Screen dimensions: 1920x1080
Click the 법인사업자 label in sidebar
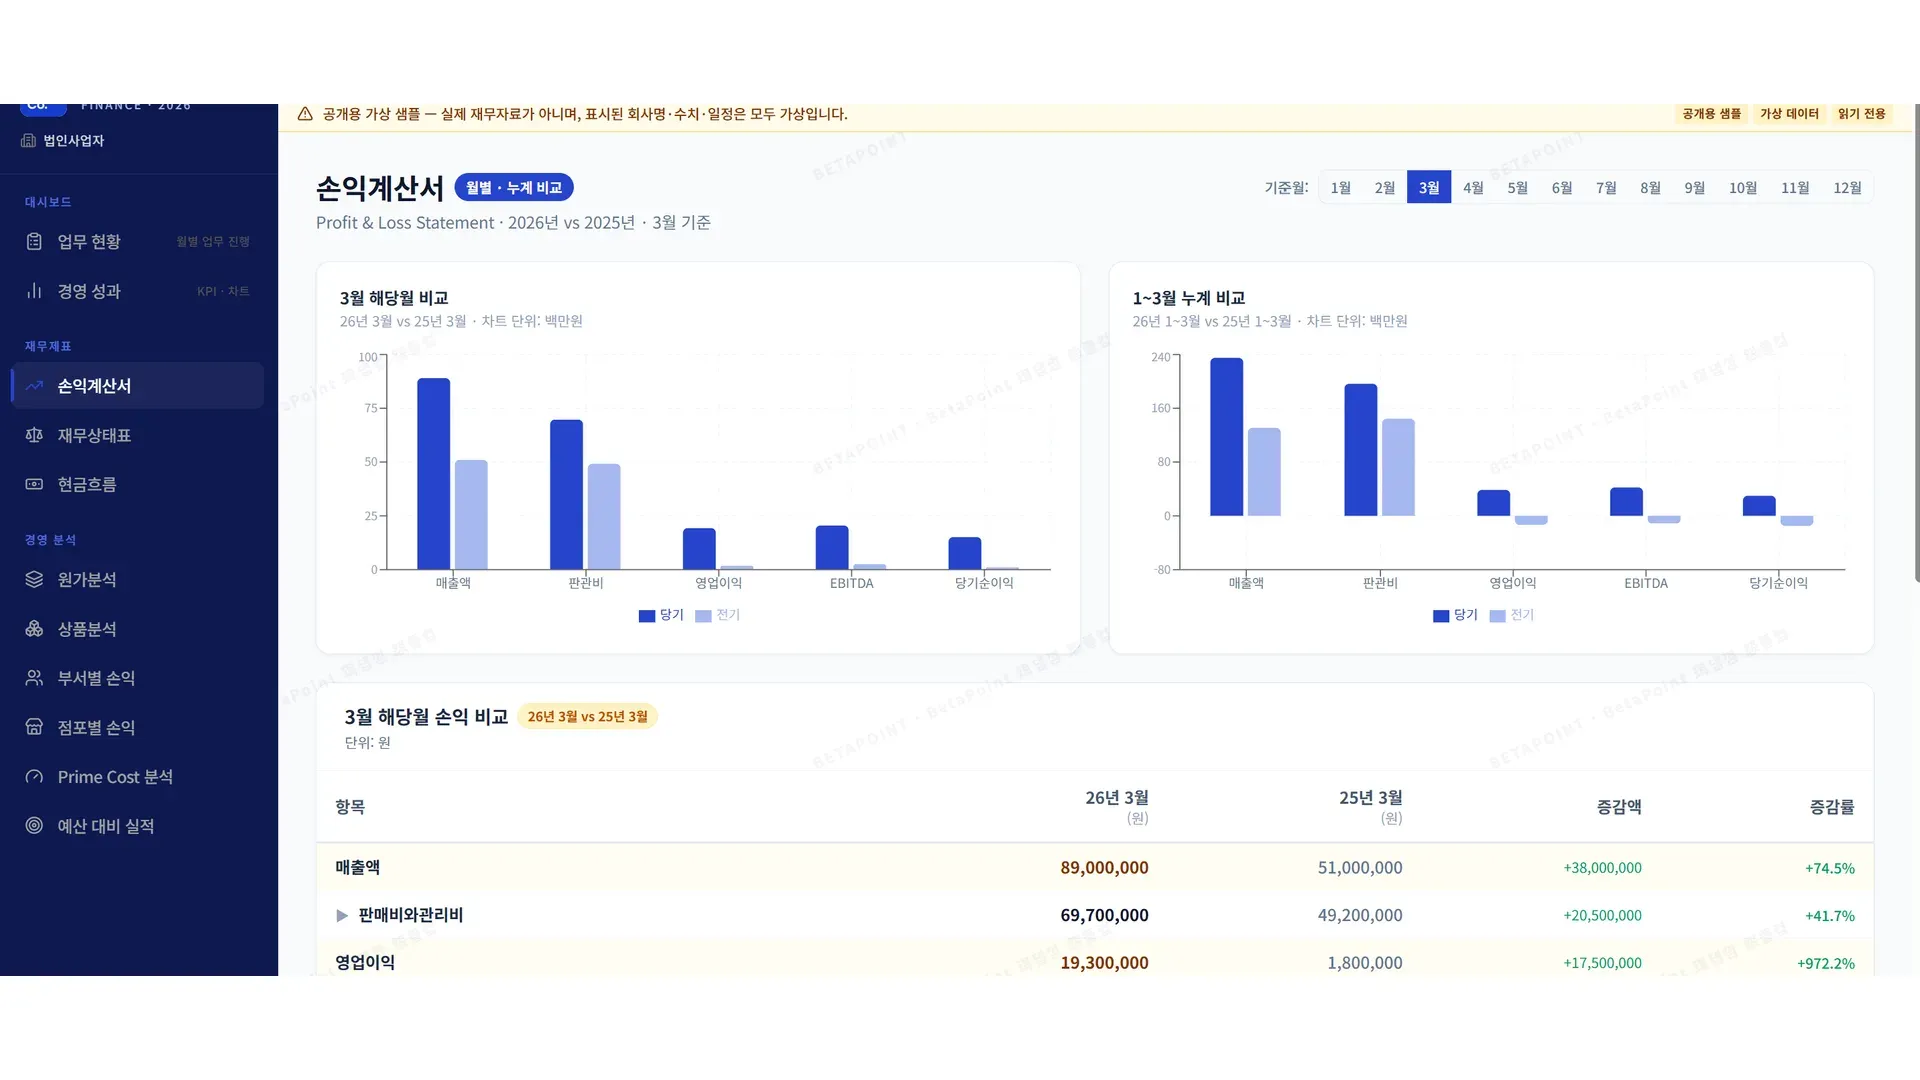coord(74,141)
